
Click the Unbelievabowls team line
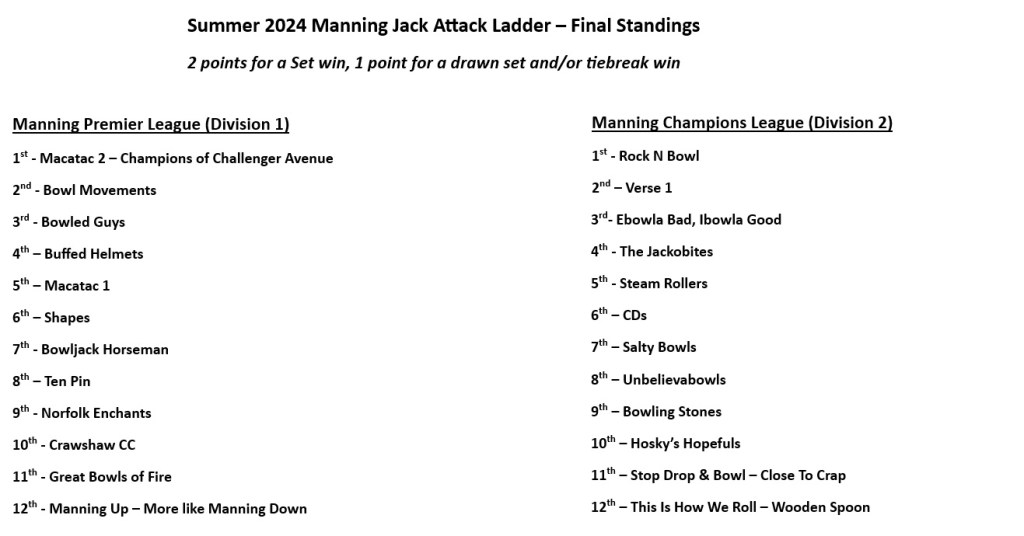click(x=659, y=380)
